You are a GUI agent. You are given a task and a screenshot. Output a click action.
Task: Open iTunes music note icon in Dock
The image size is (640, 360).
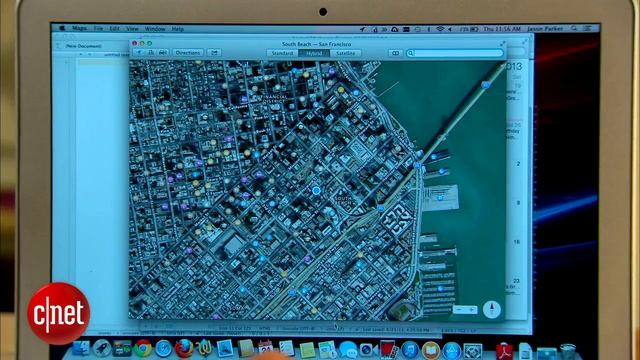click(410, 350)
